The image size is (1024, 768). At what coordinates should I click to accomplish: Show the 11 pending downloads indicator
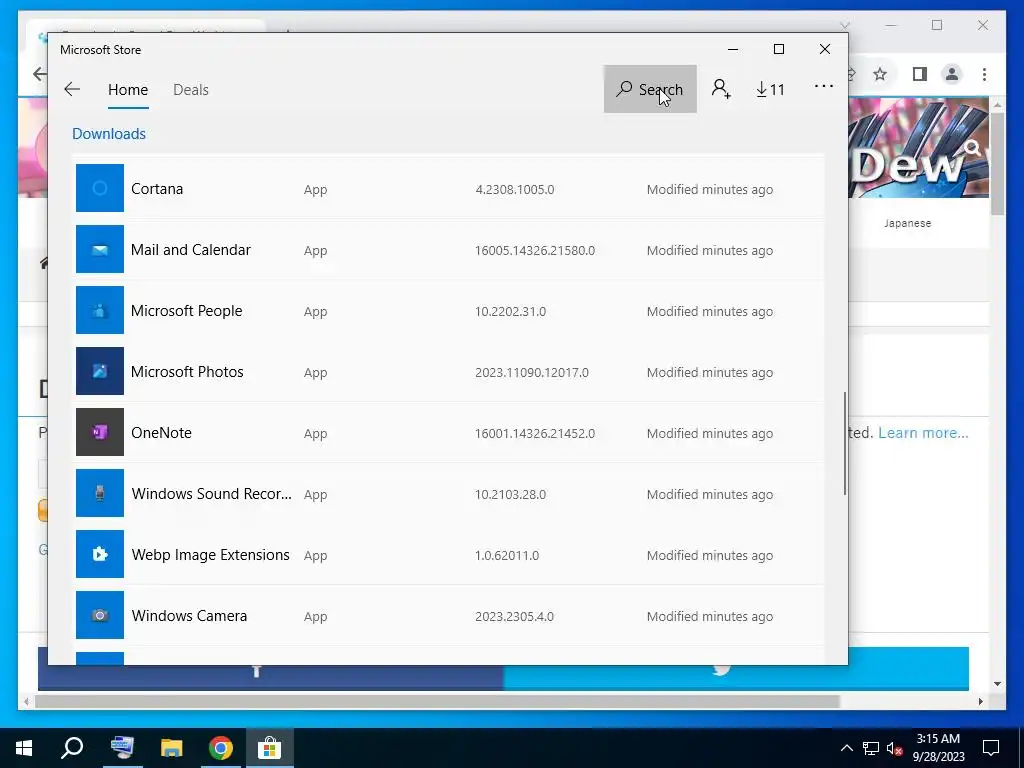click(771, 89)
